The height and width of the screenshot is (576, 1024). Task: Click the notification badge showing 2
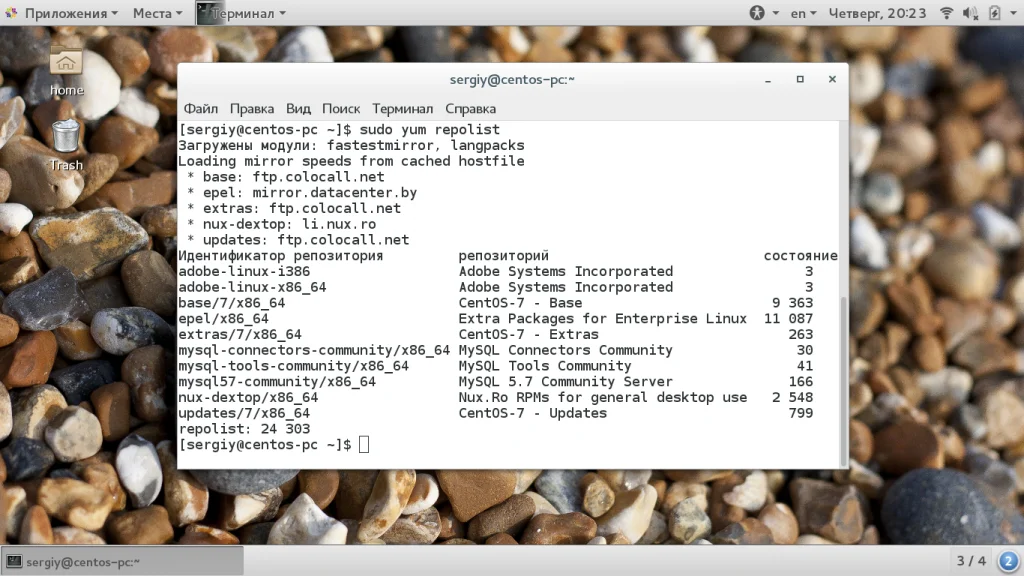click(1008, 561)
